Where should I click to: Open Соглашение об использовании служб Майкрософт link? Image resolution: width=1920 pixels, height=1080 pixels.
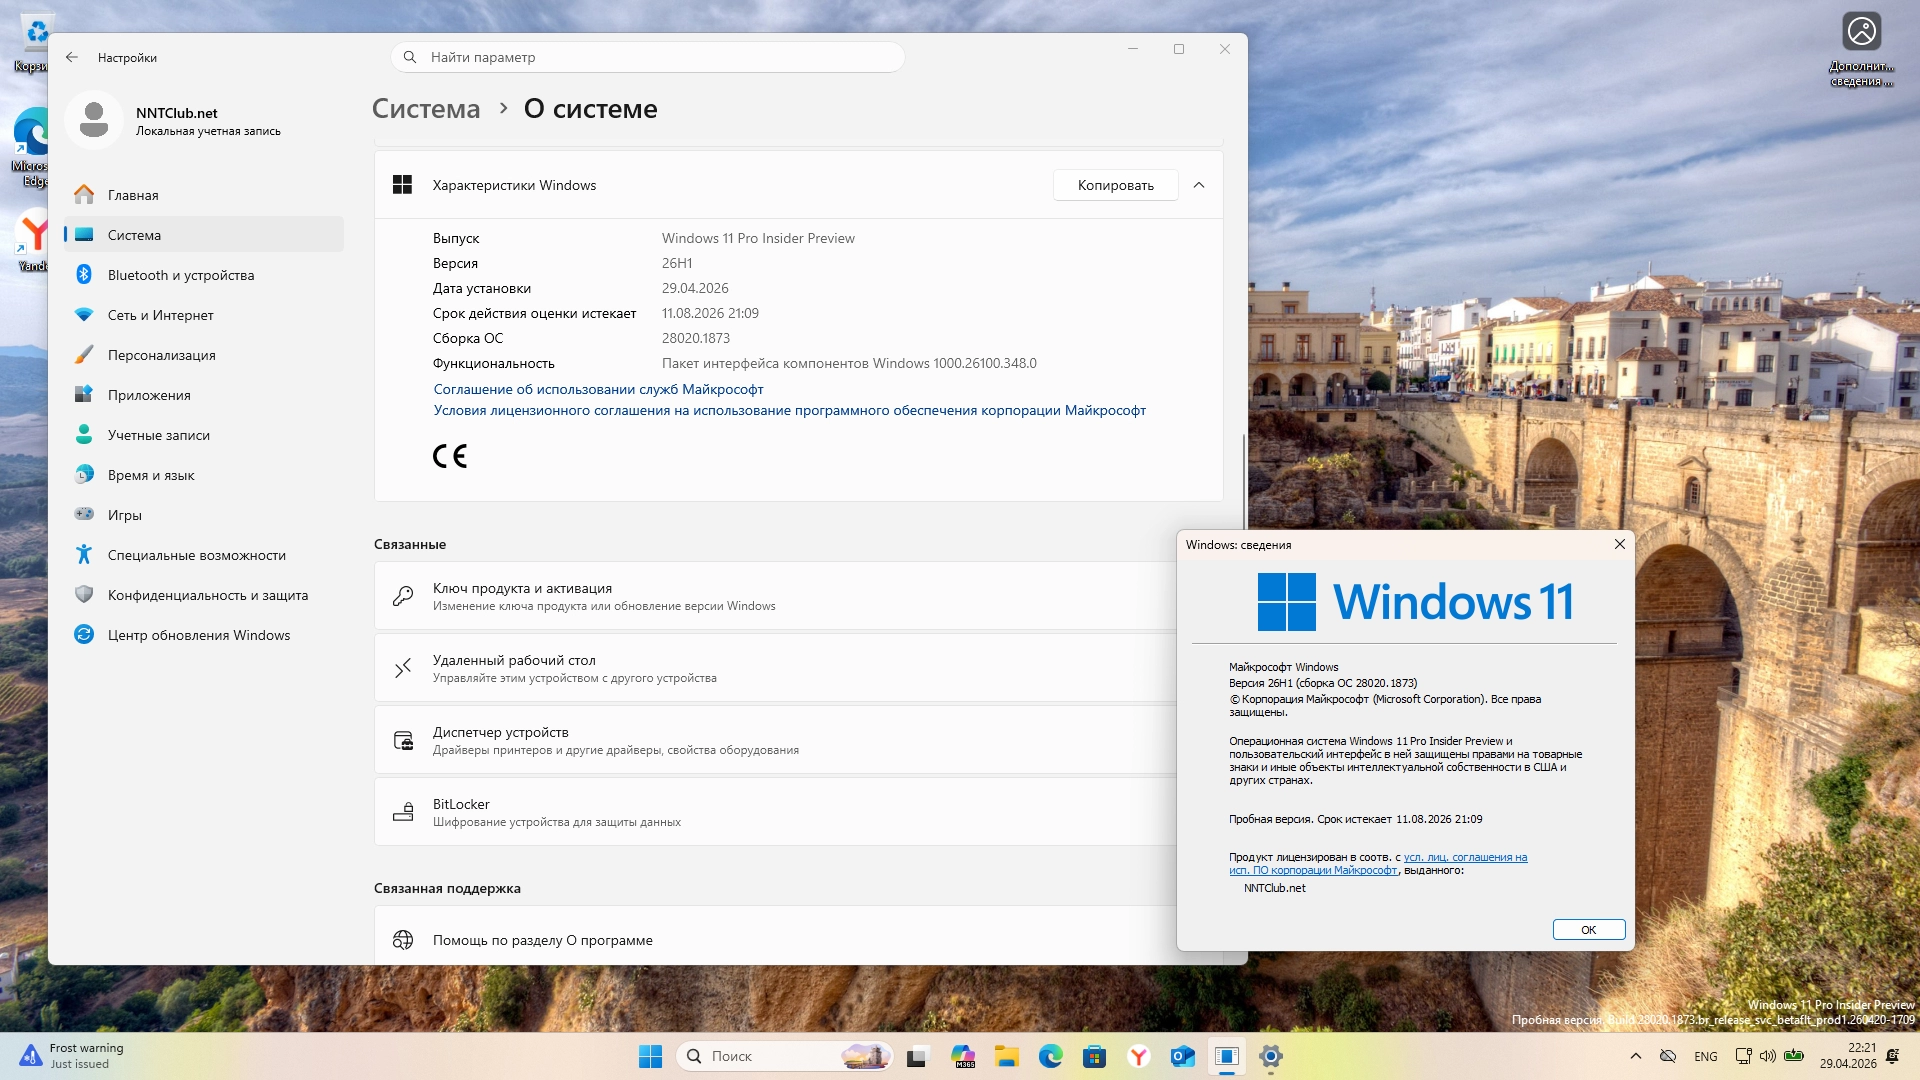point(598,389)
